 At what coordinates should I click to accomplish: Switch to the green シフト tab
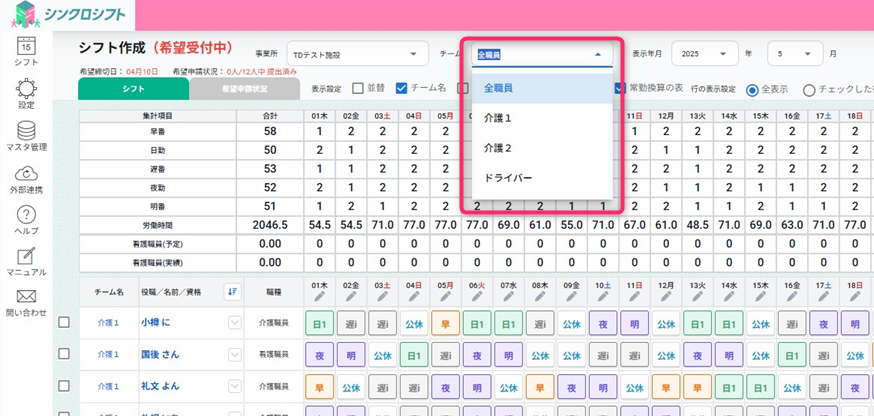pos(133,89)
